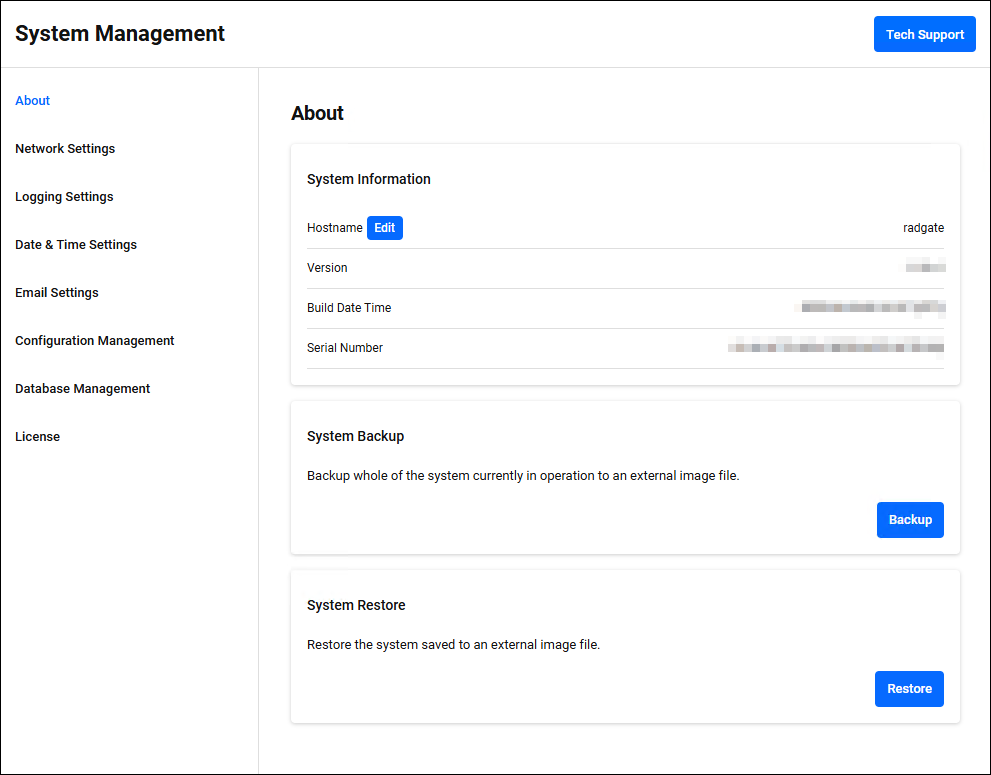Image resolution: width=991 pixels, height=775 pixels.
Task: Open Logging Settings page
Action: pos(64,197)
